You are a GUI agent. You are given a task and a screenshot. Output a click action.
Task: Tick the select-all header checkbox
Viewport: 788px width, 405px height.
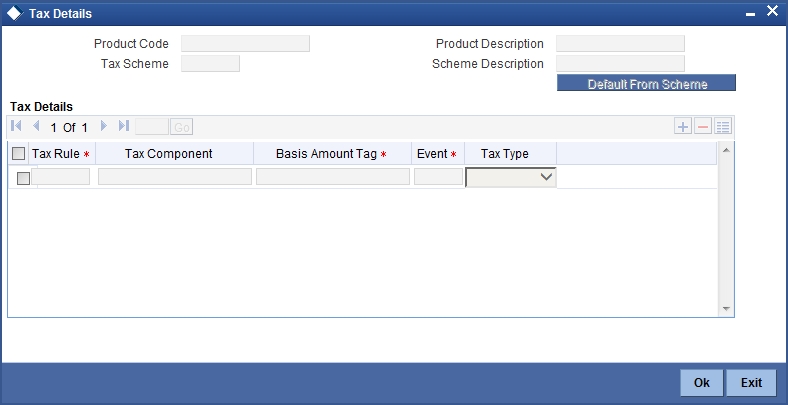[x=19, y=154]
